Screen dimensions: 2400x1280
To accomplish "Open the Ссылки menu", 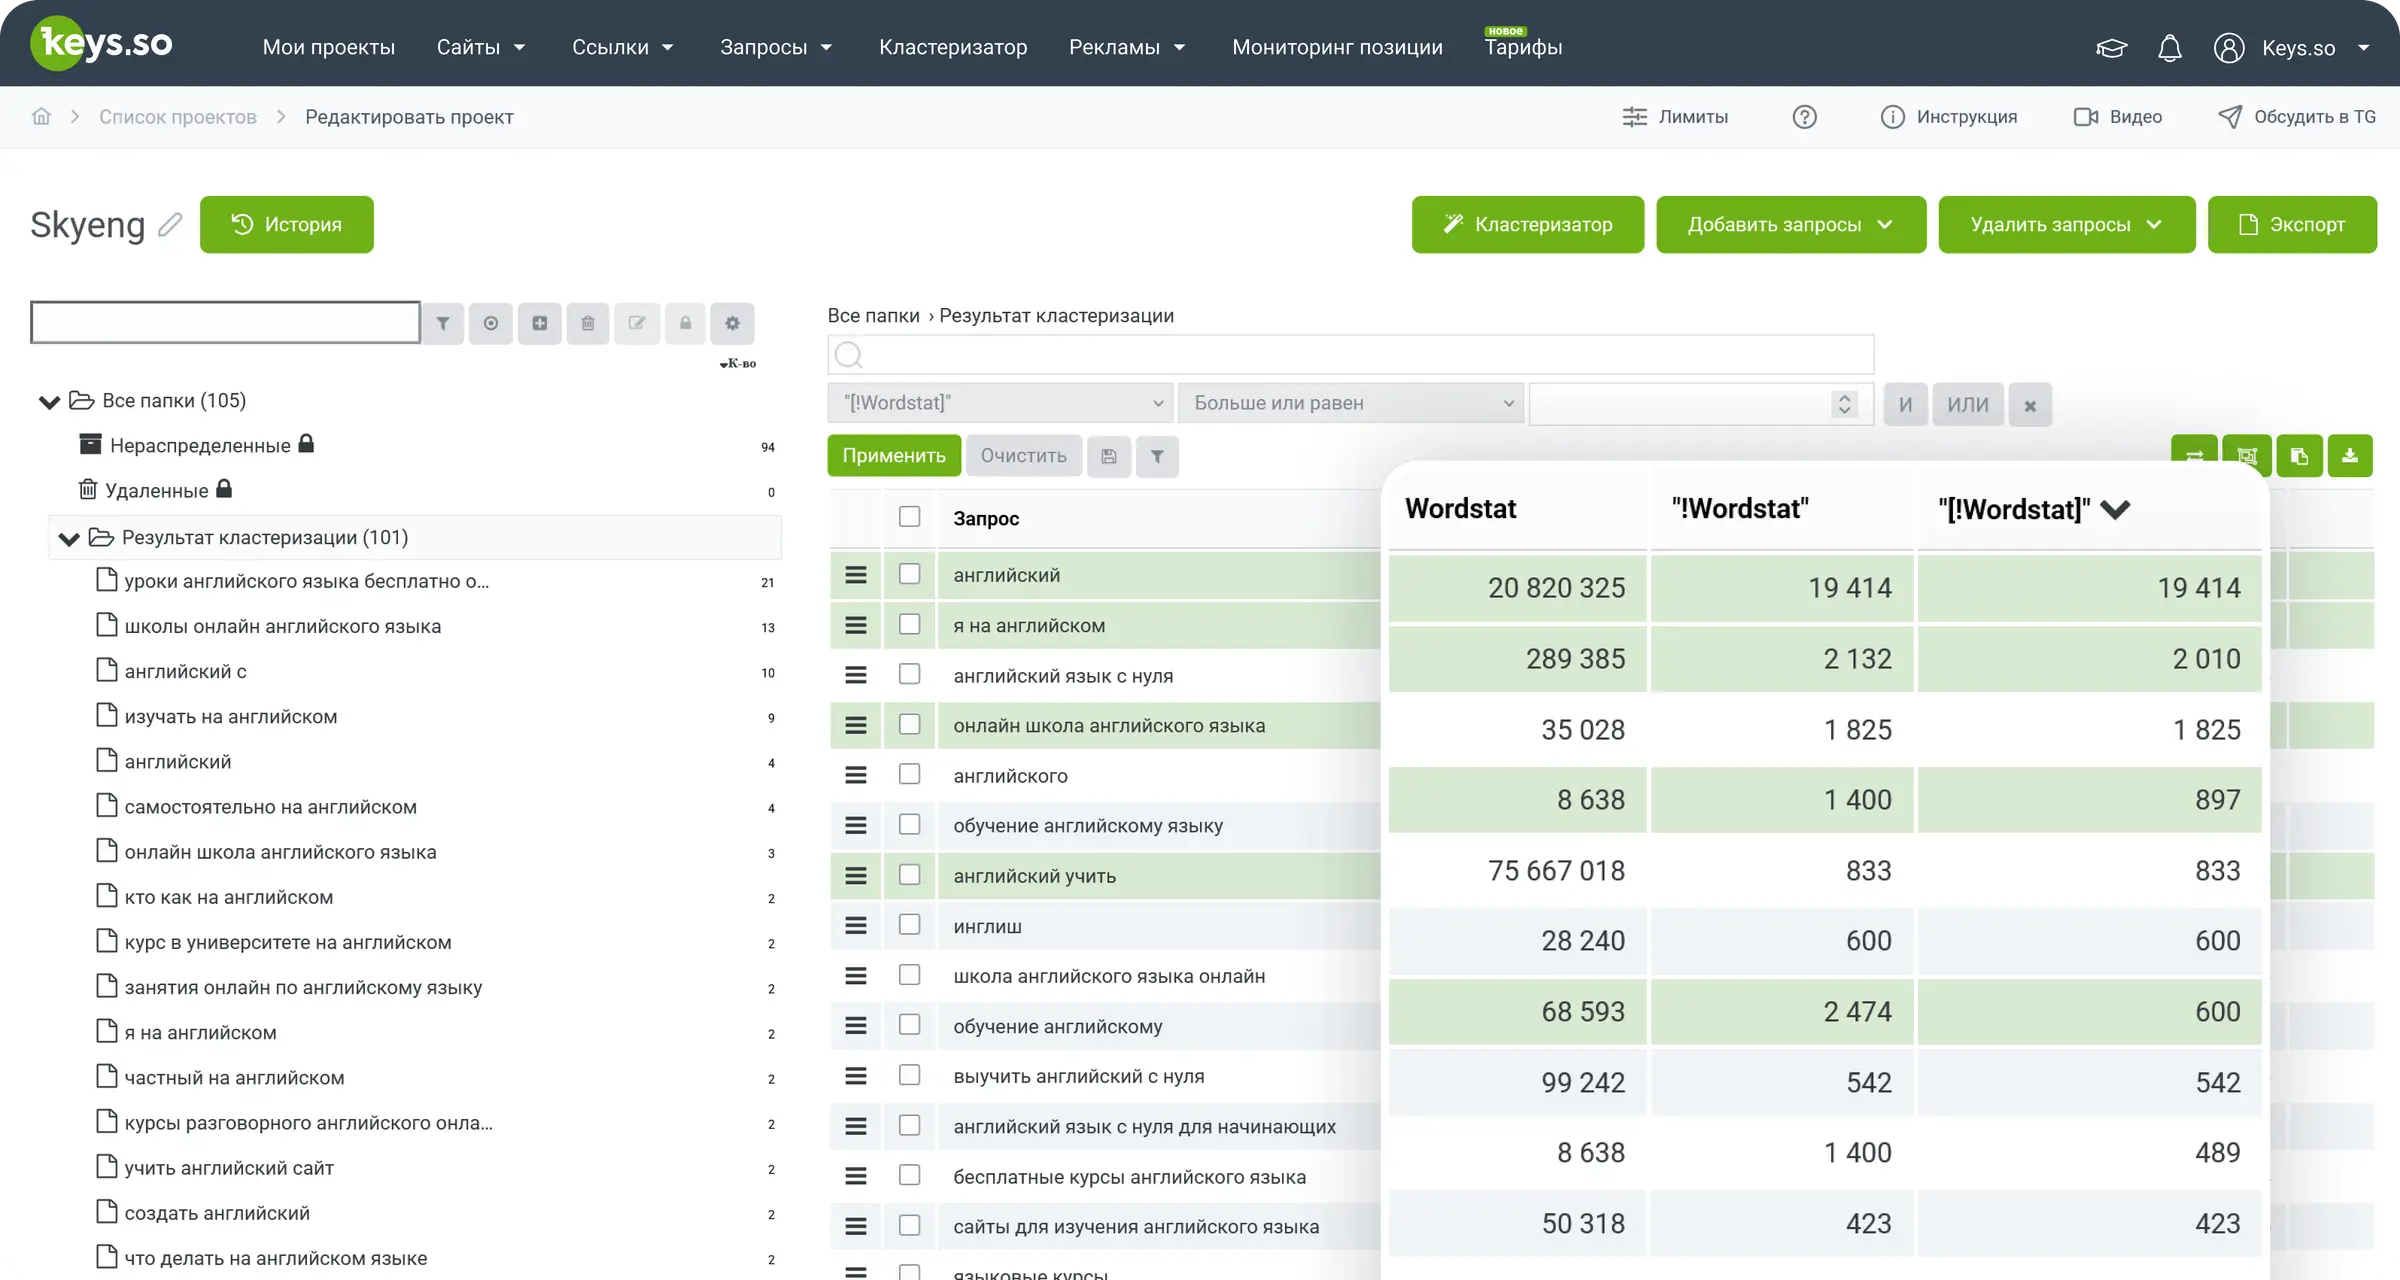I will (x=623, y=47).
